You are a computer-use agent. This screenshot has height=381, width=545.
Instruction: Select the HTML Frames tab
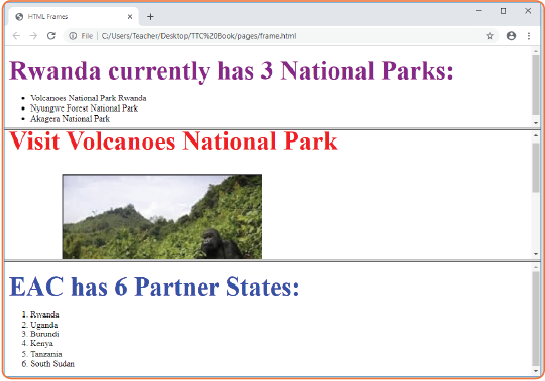pyautogui.click(x=73, y=16)
